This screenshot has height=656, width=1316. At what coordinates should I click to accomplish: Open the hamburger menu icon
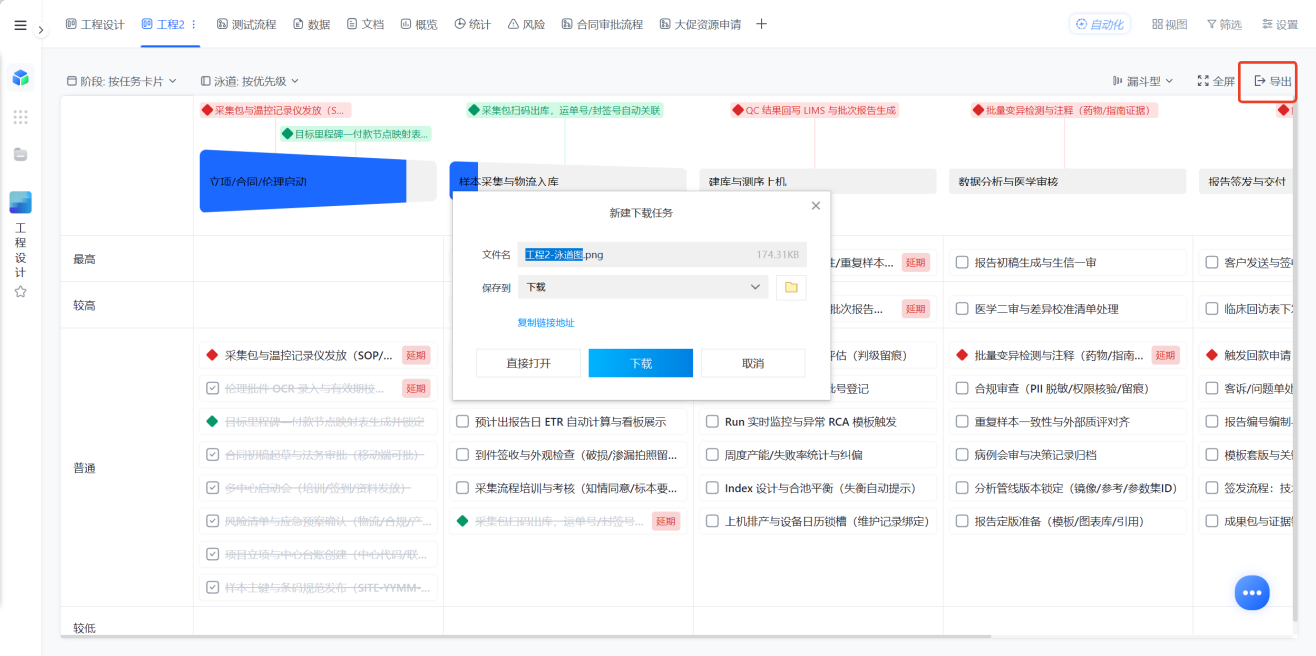pyautogui.click(x=20, y=25)
